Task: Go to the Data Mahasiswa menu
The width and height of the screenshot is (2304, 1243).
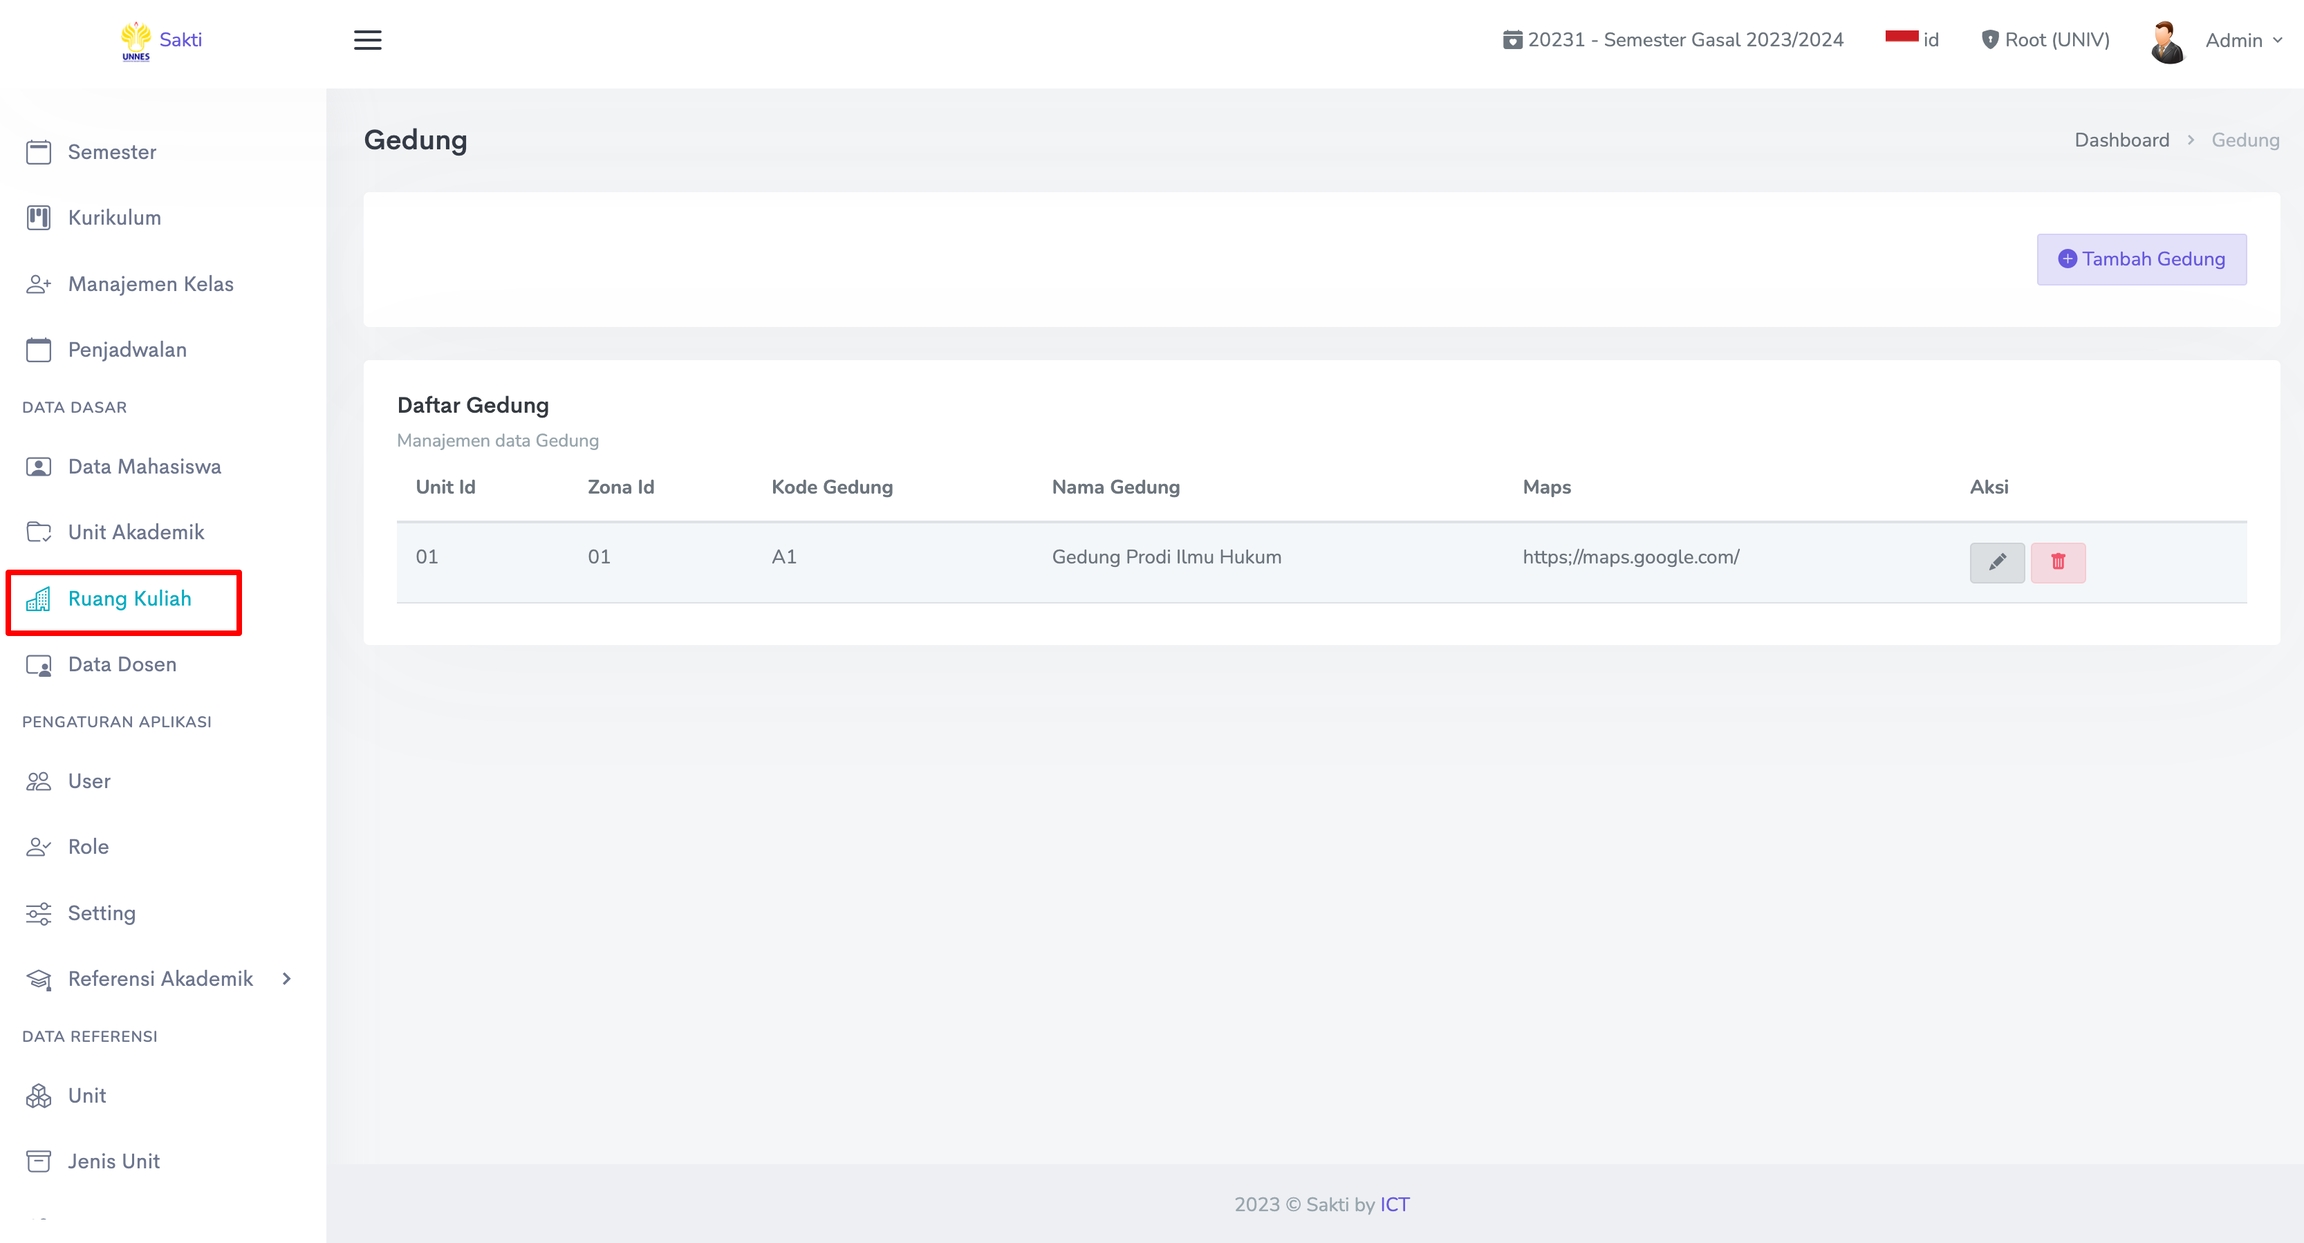Action: click(x=144, y=467)
